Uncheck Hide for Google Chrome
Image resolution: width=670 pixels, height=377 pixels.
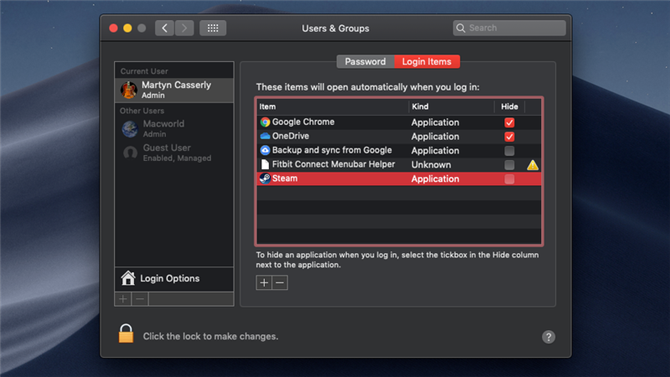(509, 123)
